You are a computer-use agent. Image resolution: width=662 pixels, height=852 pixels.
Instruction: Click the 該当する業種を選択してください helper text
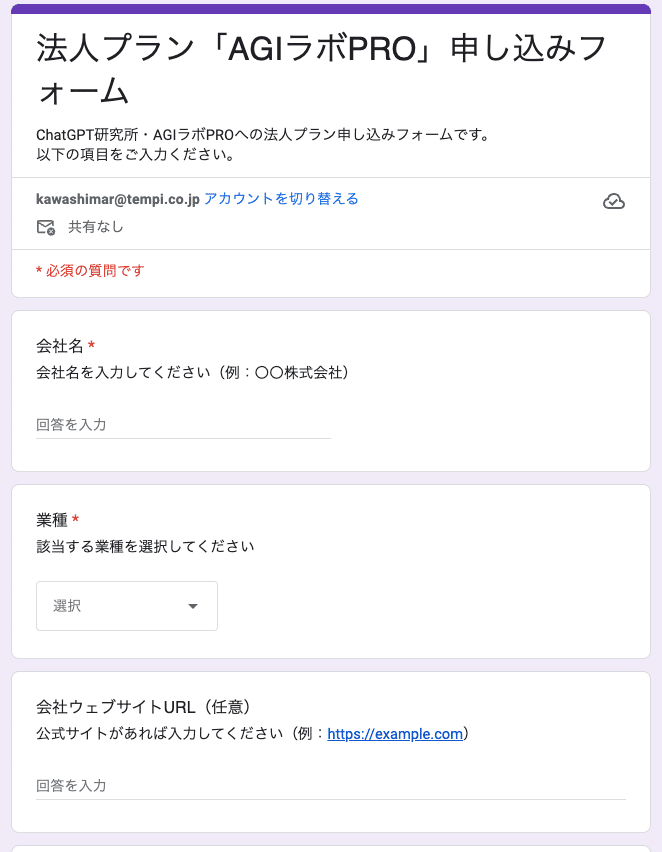[x=145, y=546]
